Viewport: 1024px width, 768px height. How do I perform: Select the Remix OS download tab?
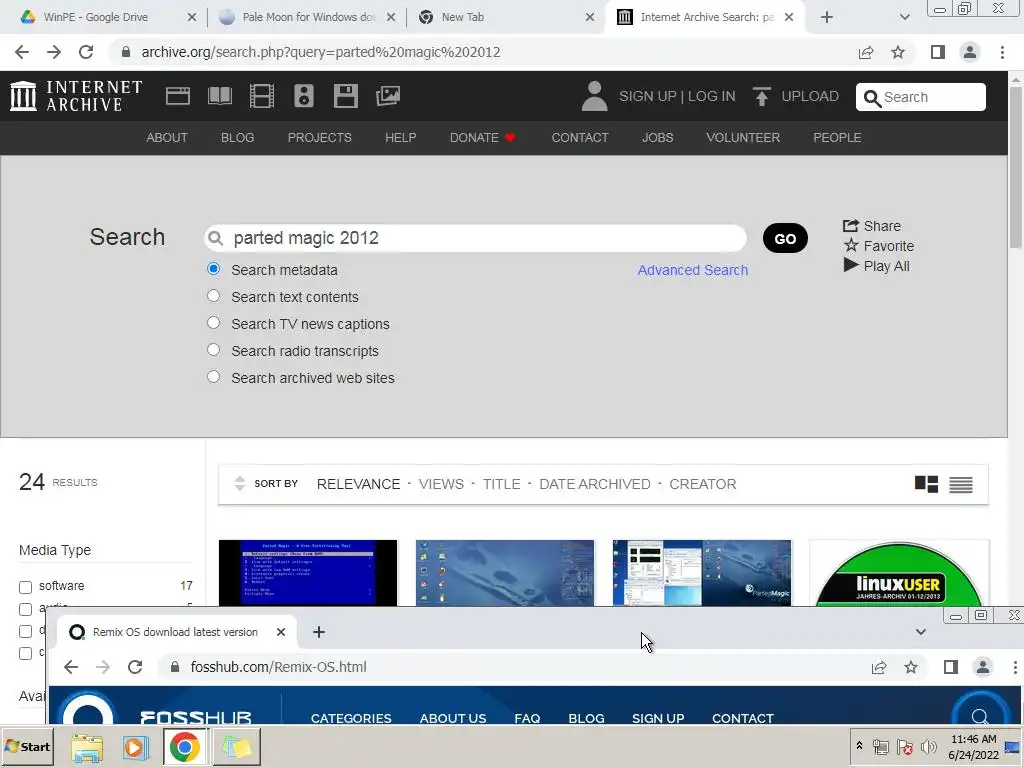pos(176,632)
